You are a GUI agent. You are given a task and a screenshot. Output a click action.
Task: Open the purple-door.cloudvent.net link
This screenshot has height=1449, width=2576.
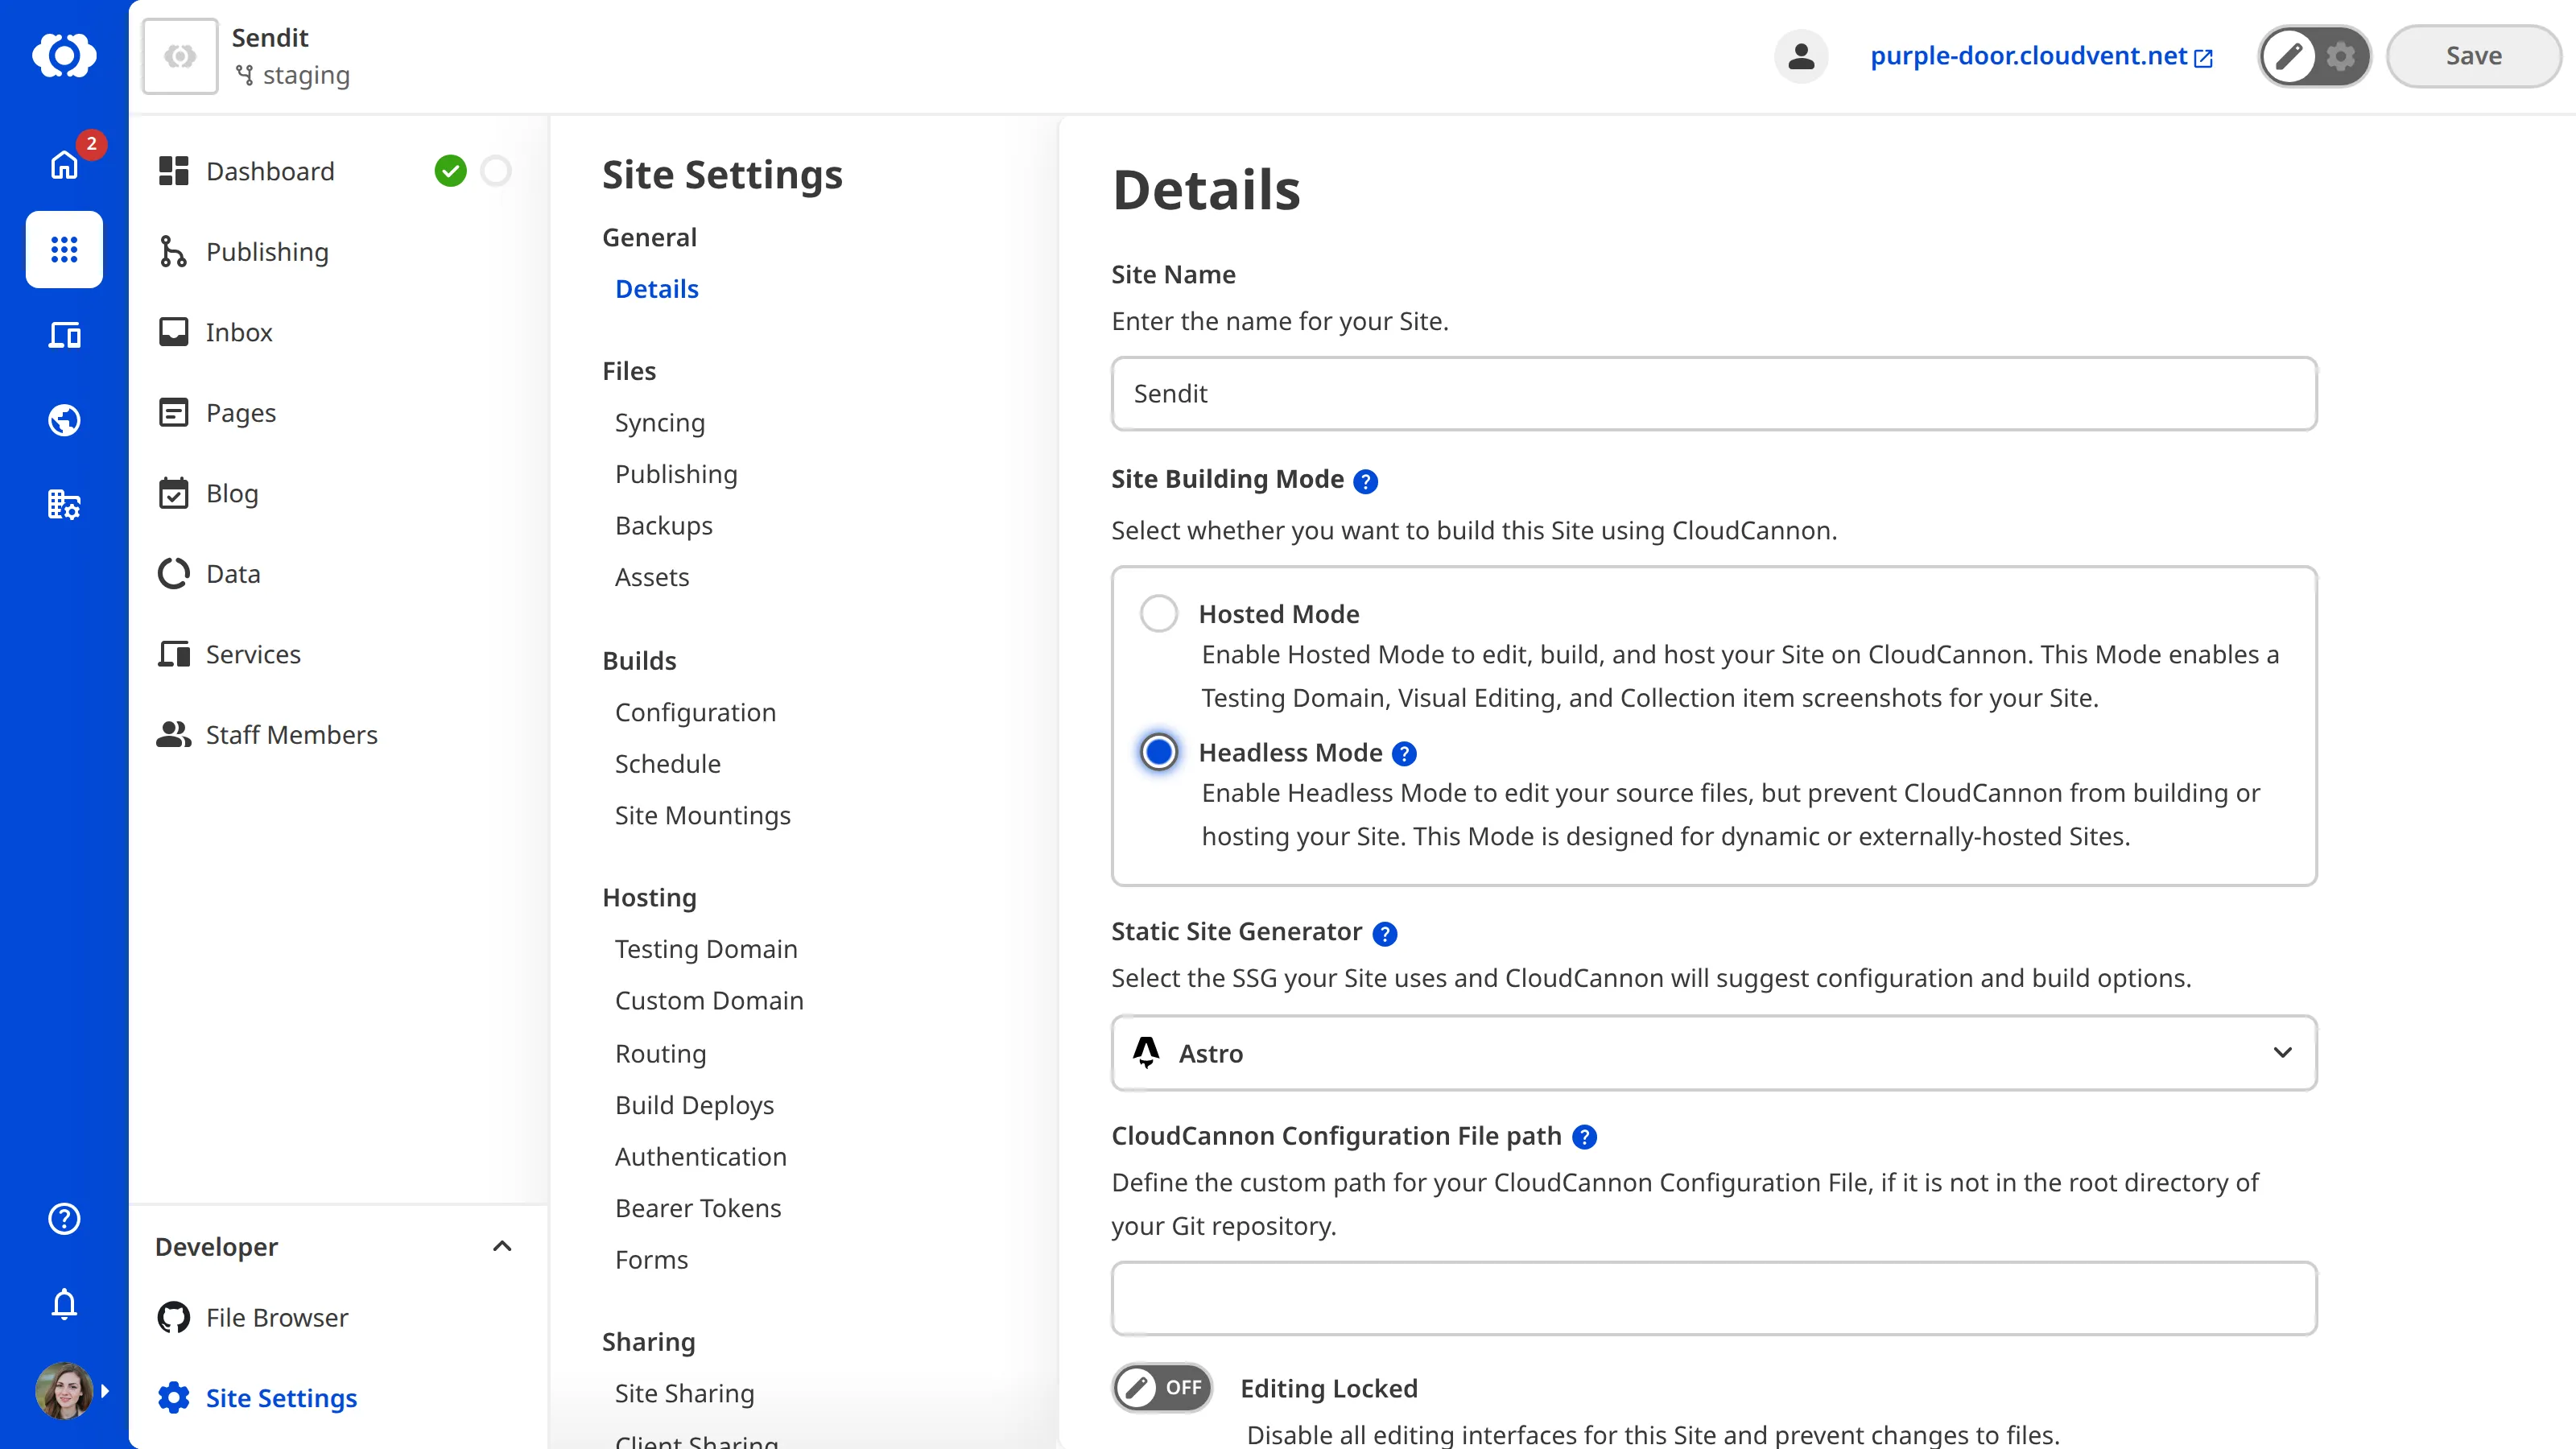coord(2041,56)
